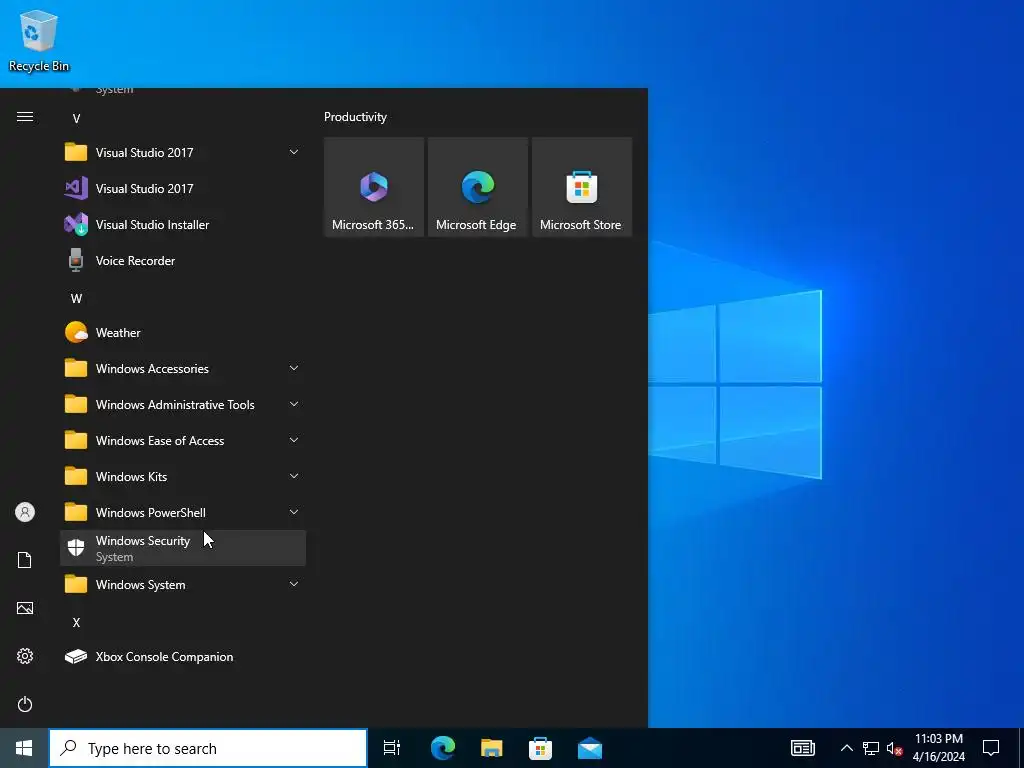This screenshot has height=768, width=1024.
Task: Open Visual Studio 2017 app icon
Action: (182, 189)
